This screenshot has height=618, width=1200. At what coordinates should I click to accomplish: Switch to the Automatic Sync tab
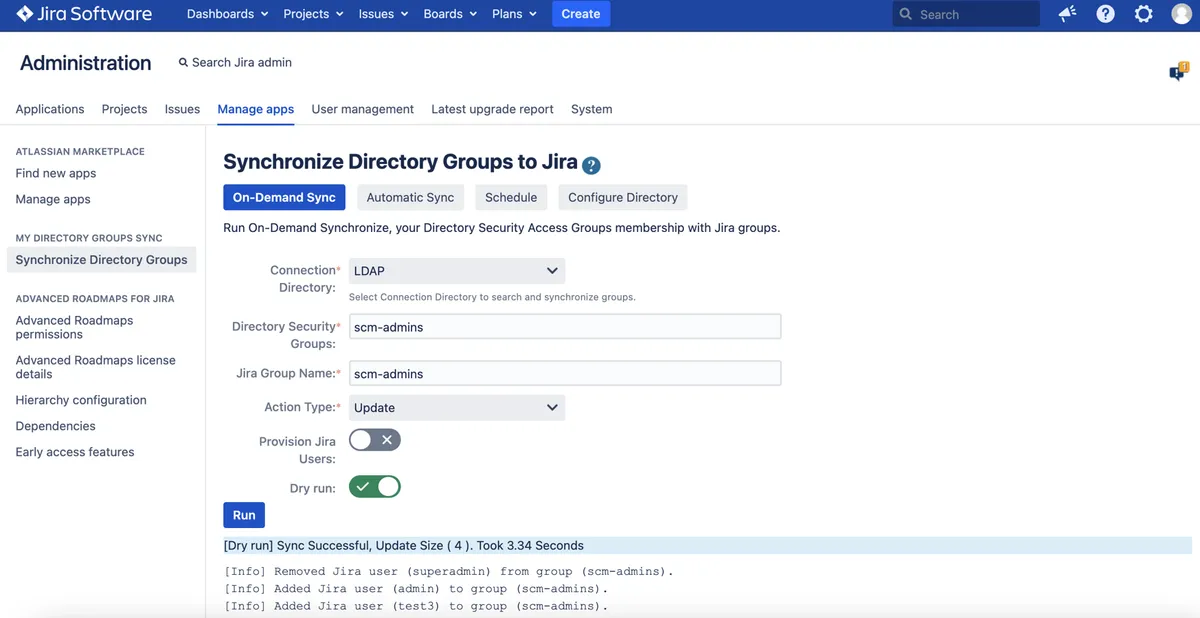[410, 197]
